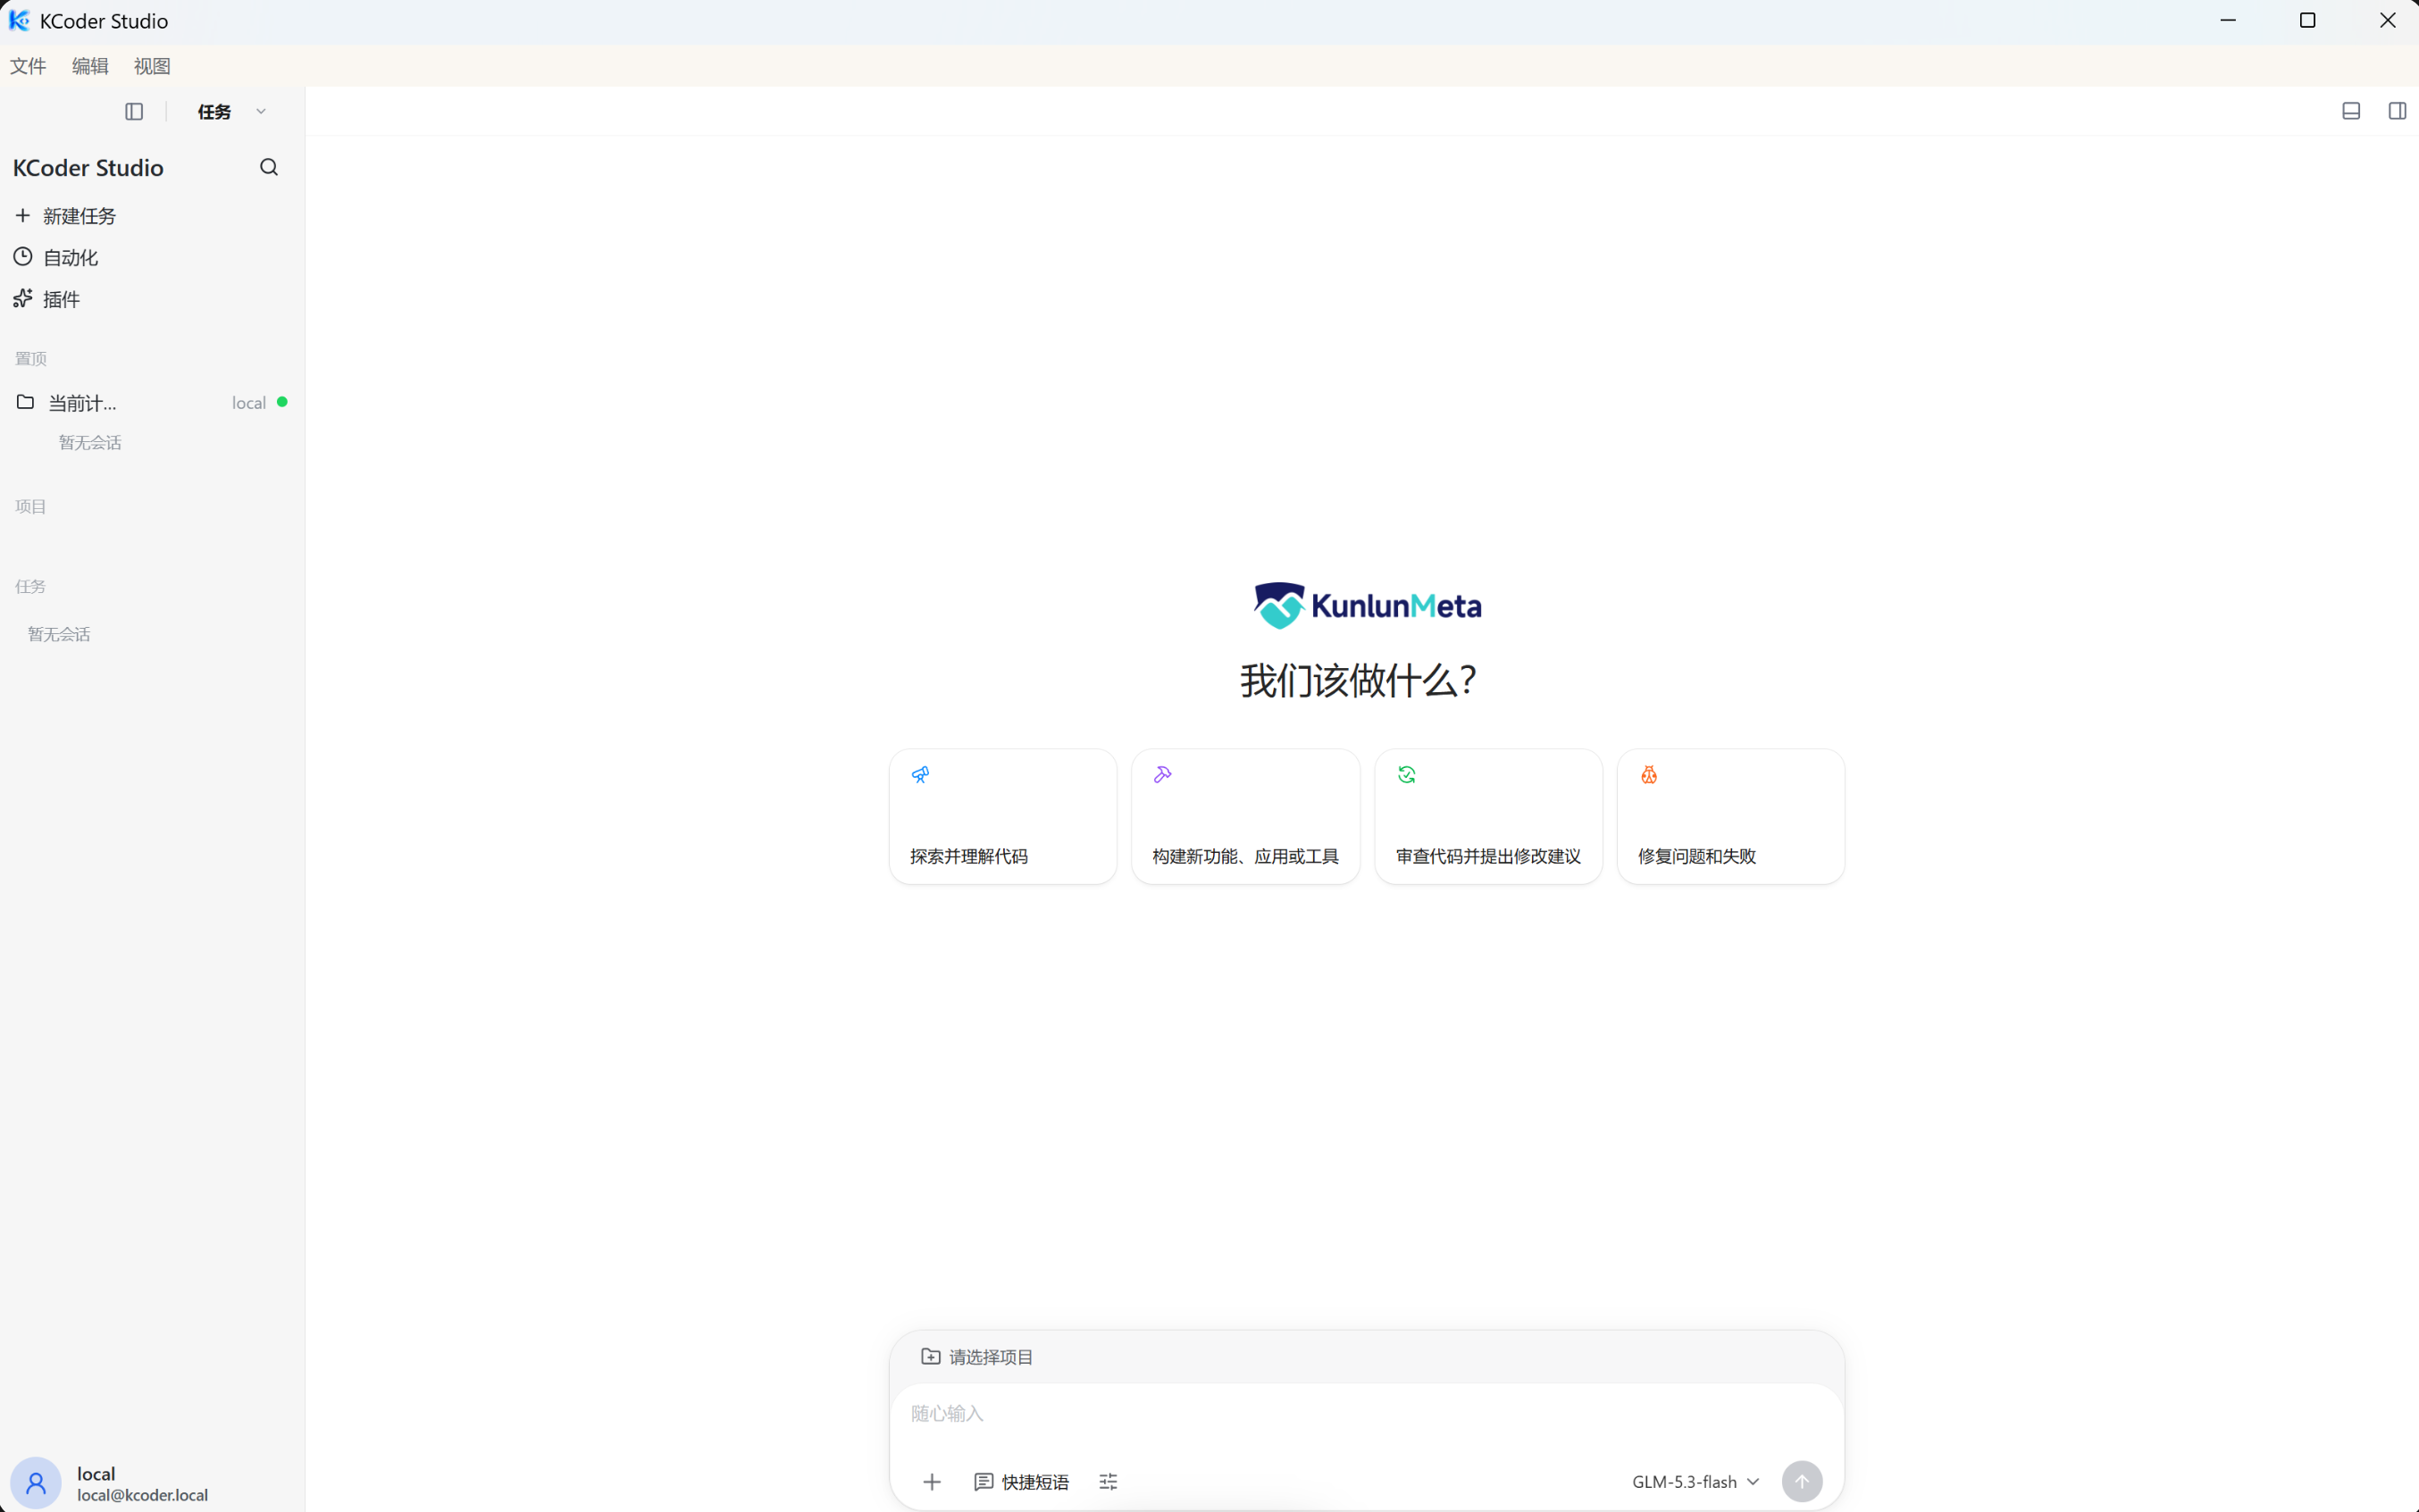2419x1512 pixels.
Task: Click the green code review icon
Action: point(1406,774)
